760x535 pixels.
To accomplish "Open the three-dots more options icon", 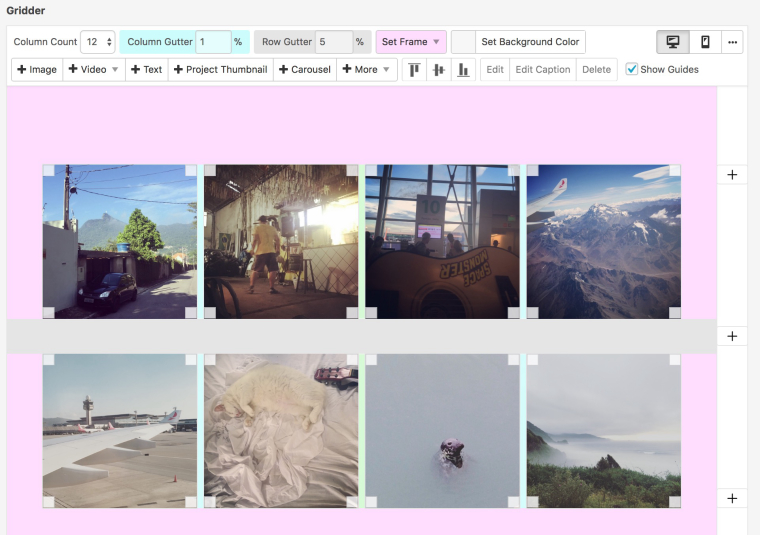I will click(733, 42).
